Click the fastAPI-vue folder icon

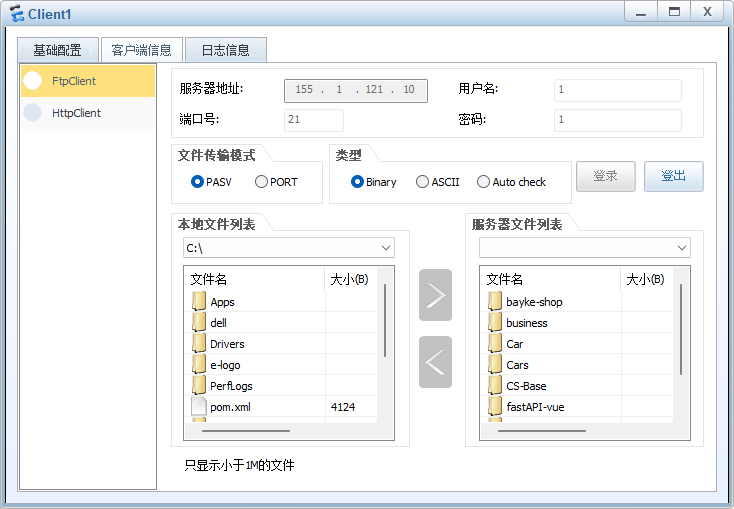[495, 407]
